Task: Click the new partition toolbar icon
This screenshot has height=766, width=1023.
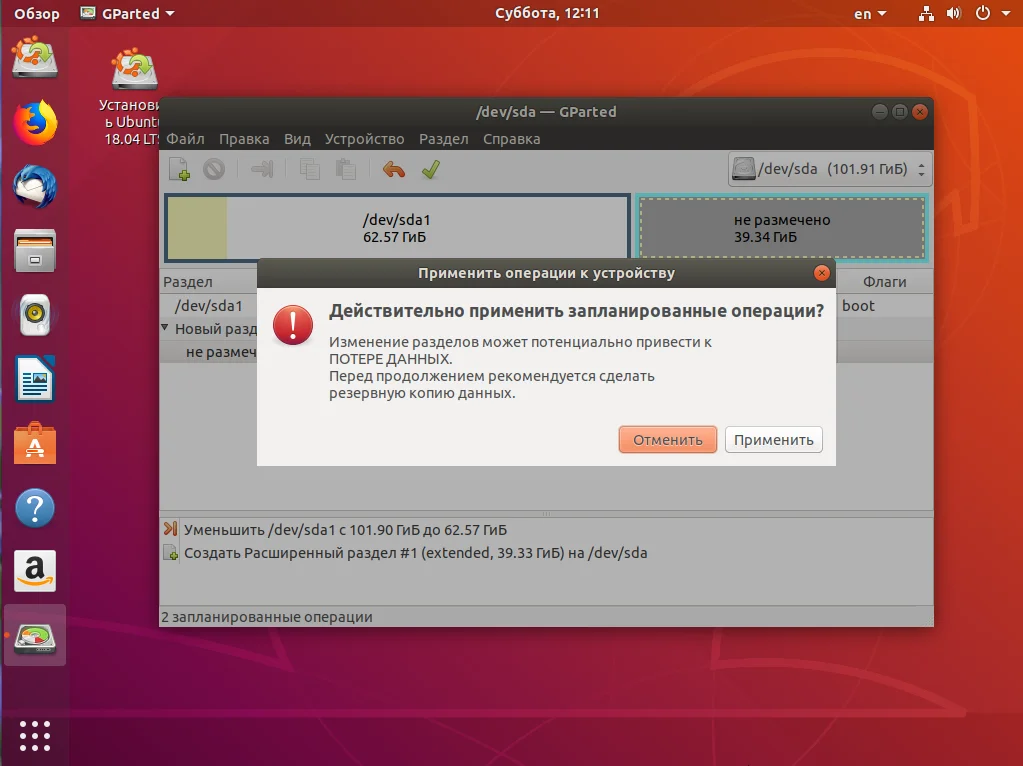Action: 179,170
